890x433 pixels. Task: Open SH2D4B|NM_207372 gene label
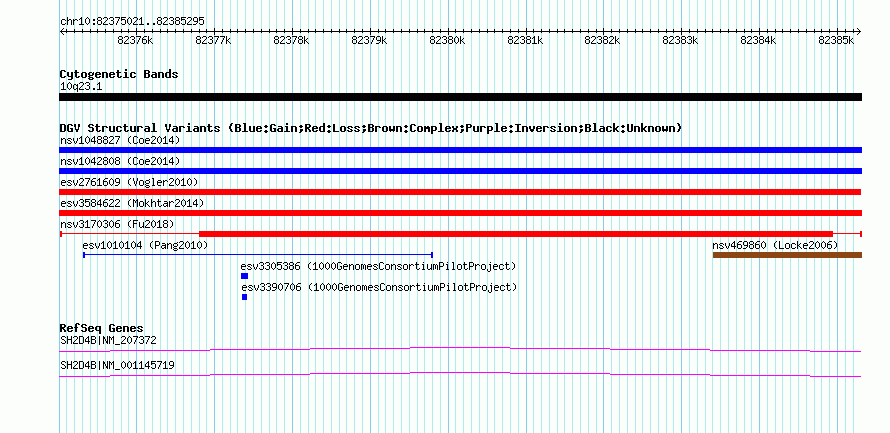108,340
